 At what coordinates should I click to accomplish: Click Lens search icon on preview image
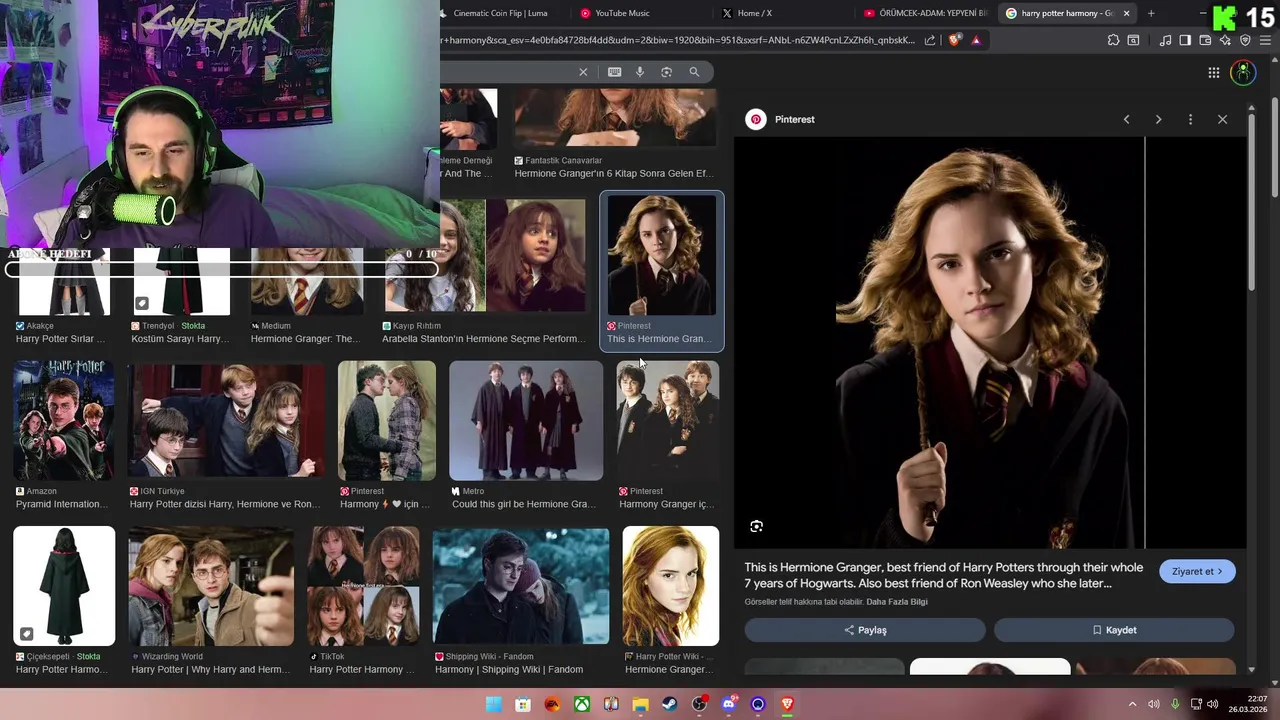pos(756,526)
